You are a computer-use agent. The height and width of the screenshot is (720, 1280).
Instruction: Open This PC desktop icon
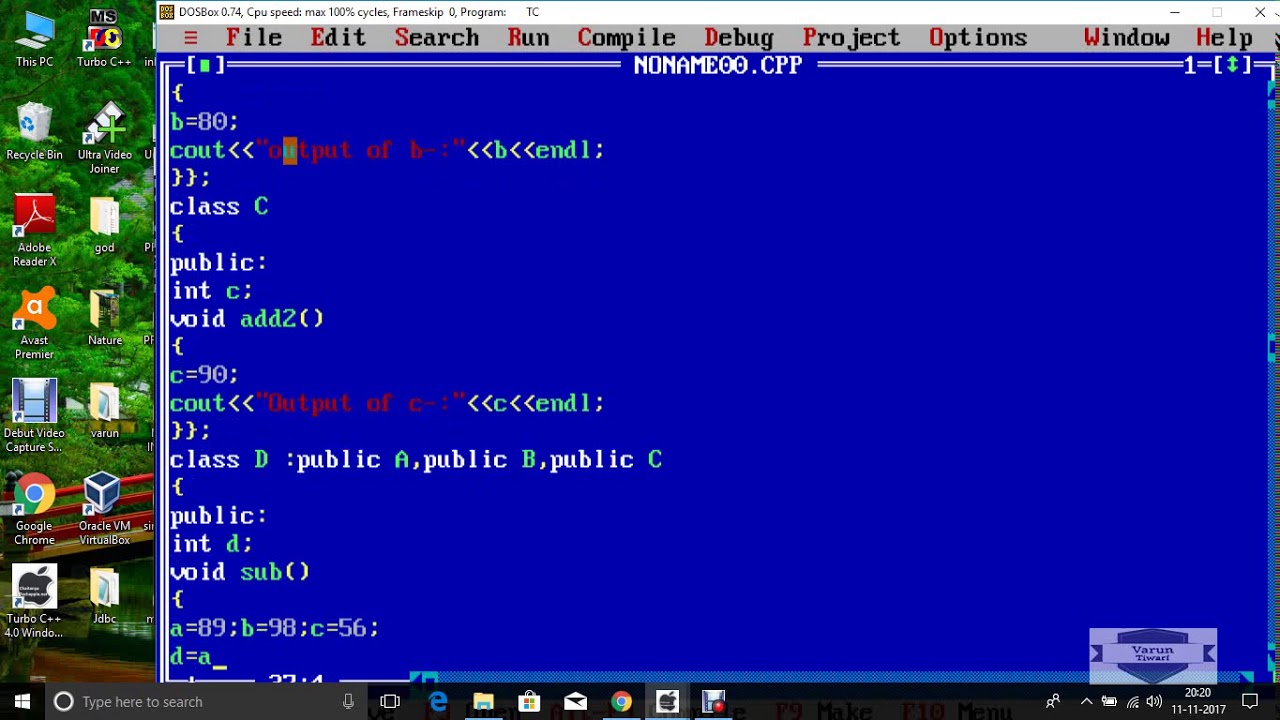34,40
